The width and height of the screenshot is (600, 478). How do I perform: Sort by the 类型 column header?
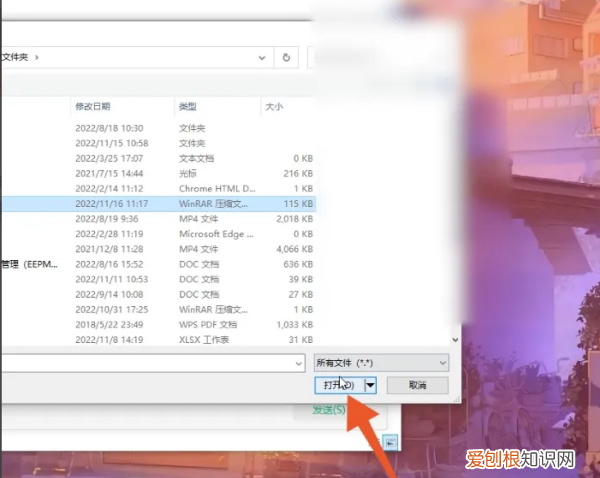coord(188,106)
